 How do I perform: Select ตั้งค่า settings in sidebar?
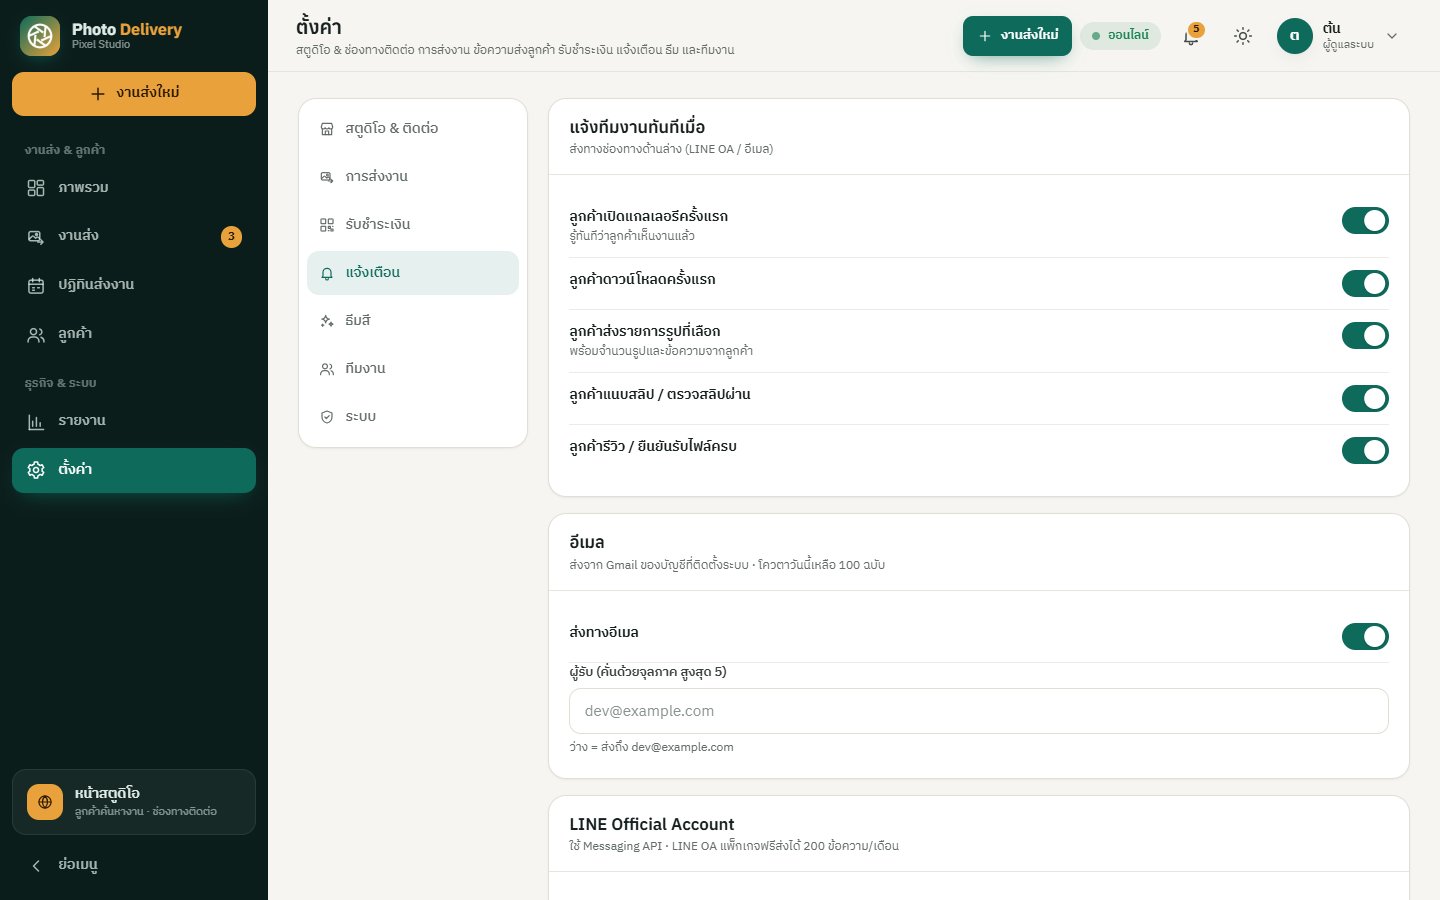click(x=134, y=470)
